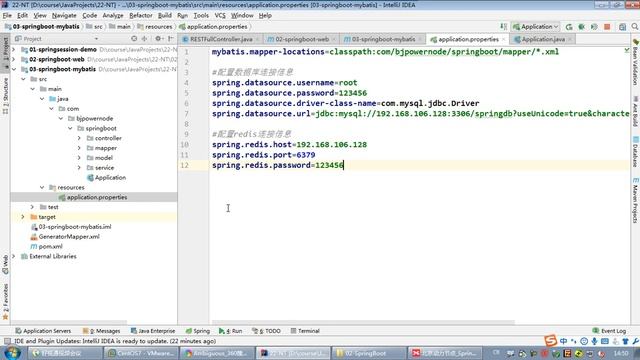Open the Terminal tool window
The width and height of the screenshot is (640, 360).
coord(304,331)
